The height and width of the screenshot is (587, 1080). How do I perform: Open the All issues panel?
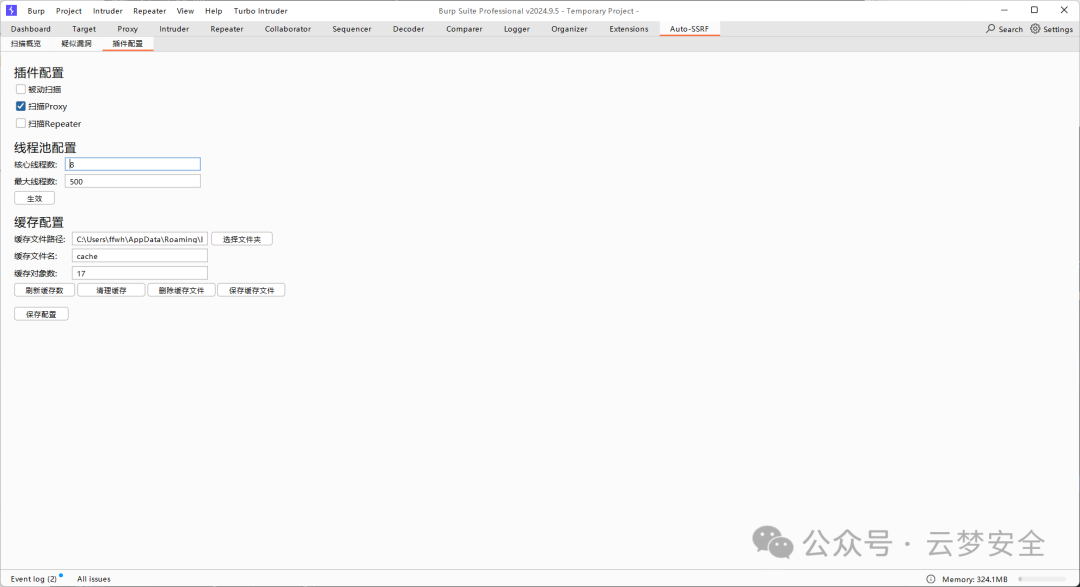(x=94, y=579)
